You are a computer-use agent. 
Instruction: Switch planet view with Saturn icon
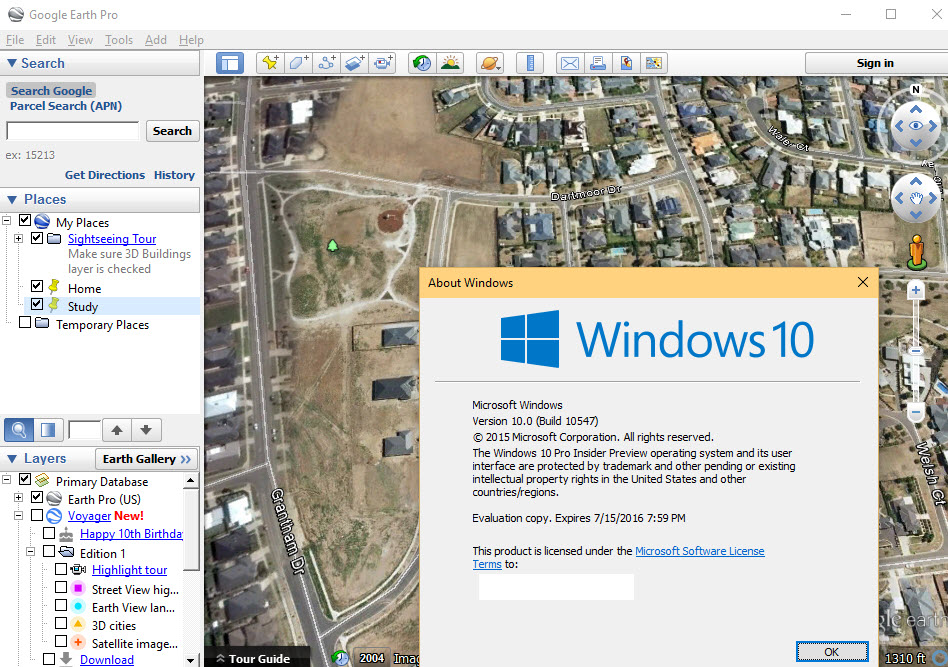pos(490,63)
